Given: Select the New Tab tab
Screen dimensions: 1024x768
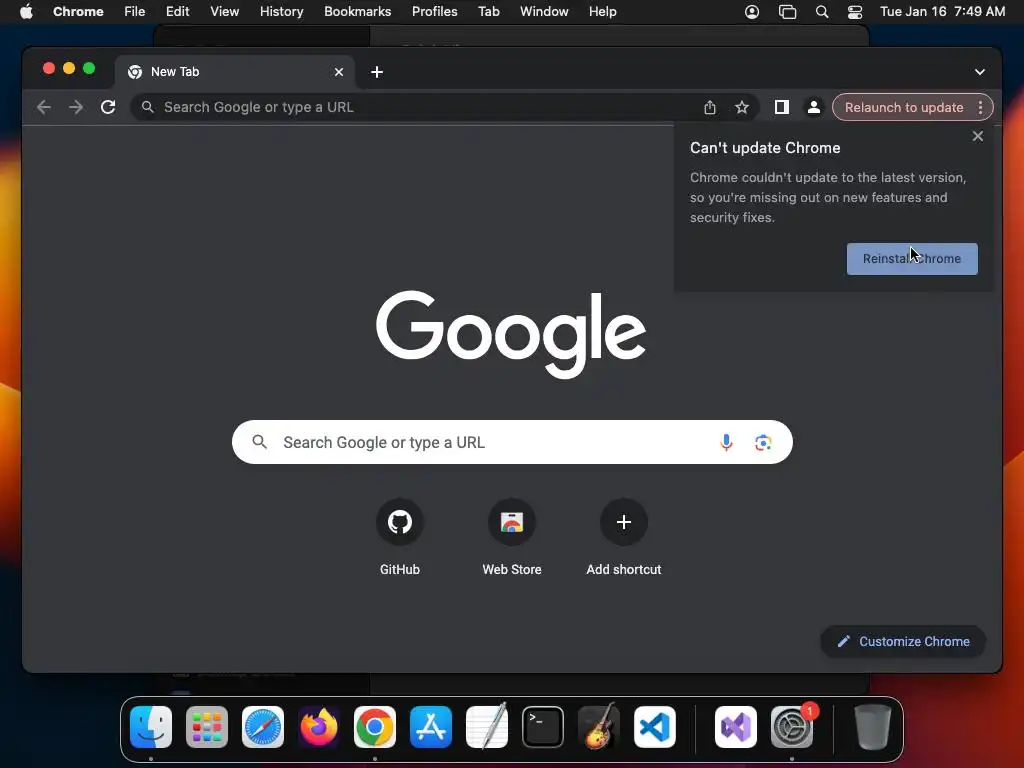Looking at the screenshot, I should [x=235, y=72].
